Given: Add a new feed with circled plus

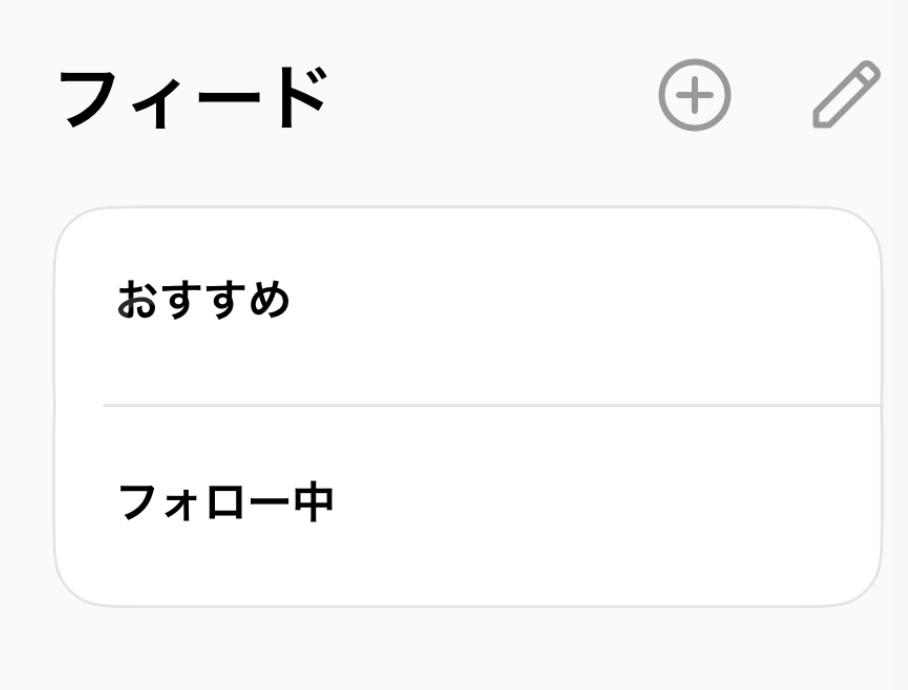Looking at the screenshot, I should 694,95.
